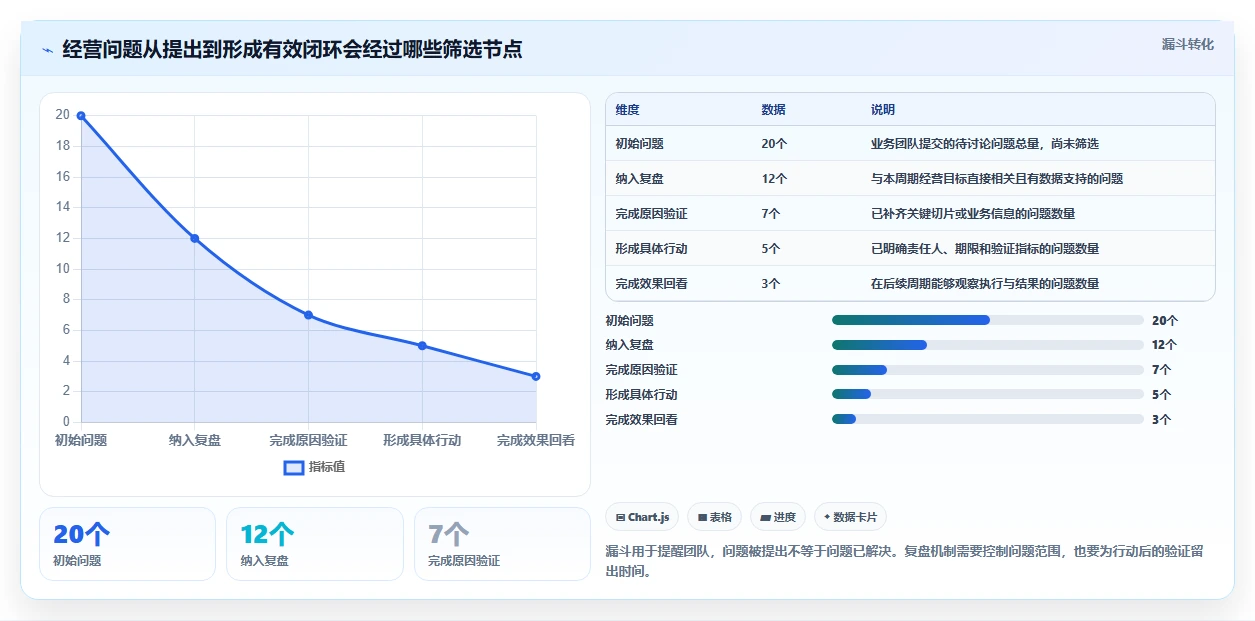Click the 完成效果回看 x-axis label
Viewport: 1255px width, 621px height.
[536, 440]
